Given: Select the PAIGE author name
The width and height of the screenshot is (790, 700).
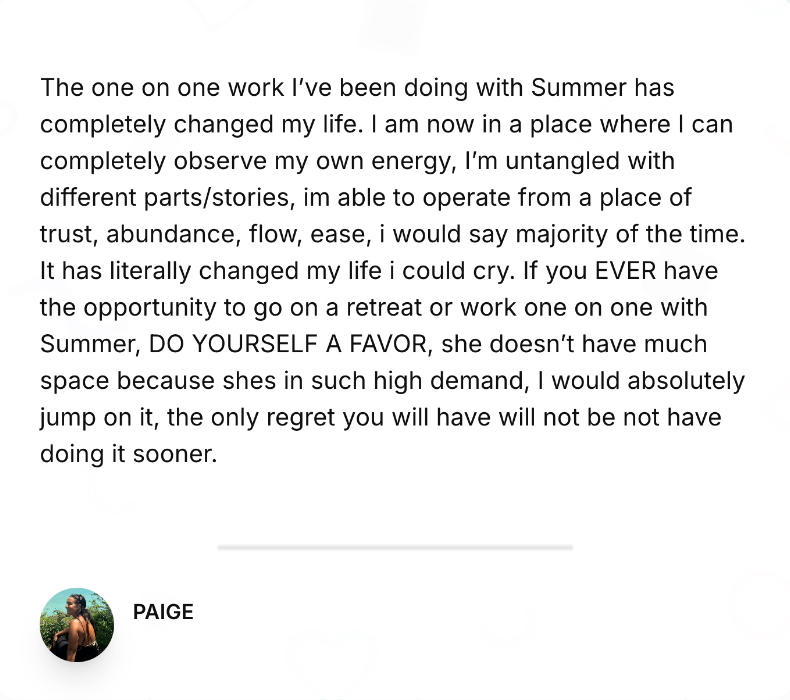Looking at the screenshot, I should pos(163,612).
